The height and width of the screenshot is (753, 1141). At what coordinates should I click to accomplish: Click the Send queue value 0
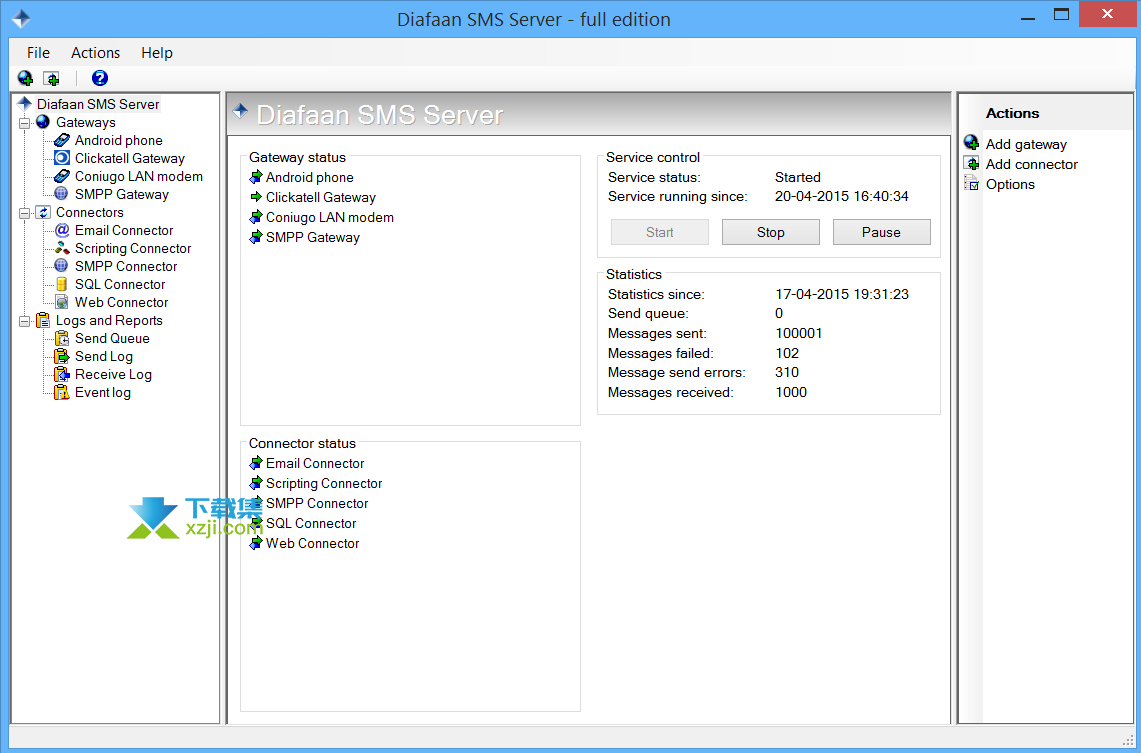[x=779, y=314]
